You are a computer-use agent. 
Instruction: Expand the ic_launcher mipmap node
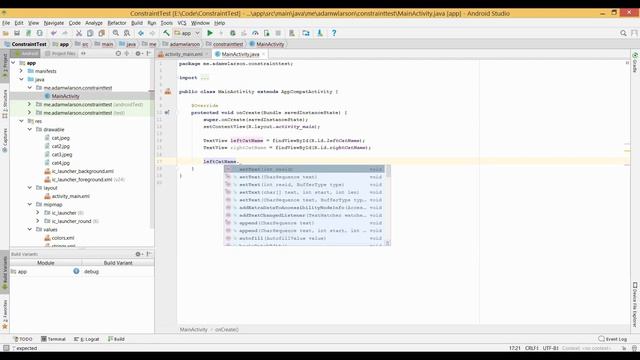[x=38, y=213]
